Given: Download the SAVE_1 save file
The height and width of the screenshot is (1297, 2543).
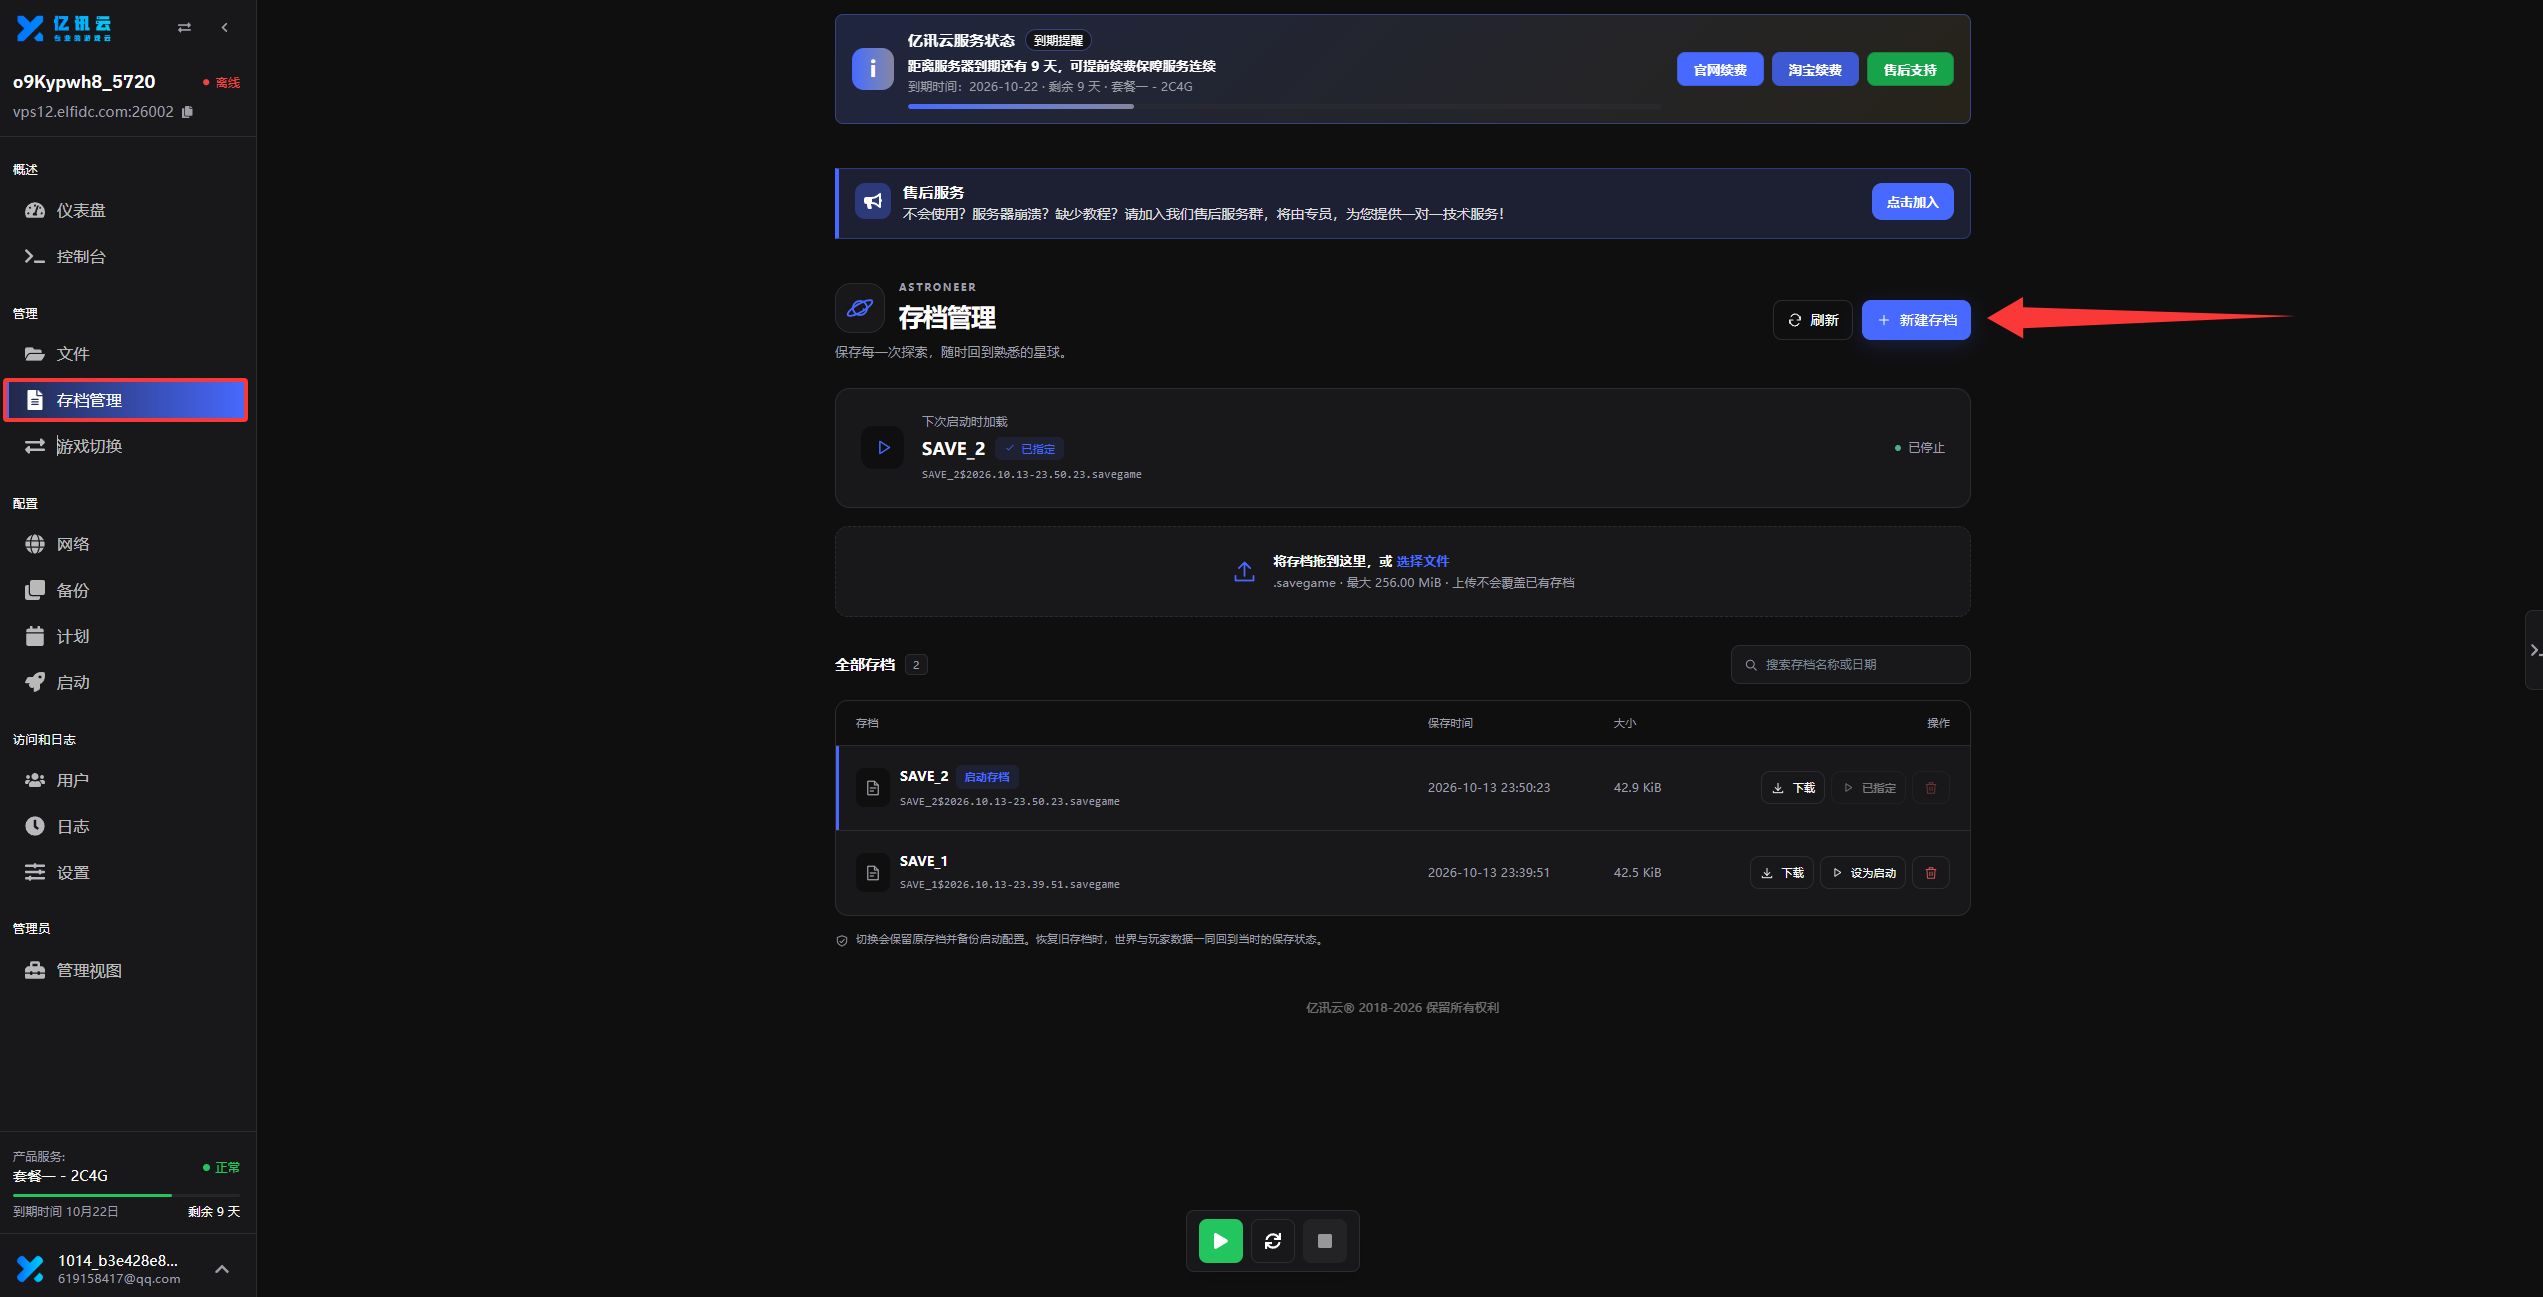Looking at the screenshot, I should (1782, 873).
